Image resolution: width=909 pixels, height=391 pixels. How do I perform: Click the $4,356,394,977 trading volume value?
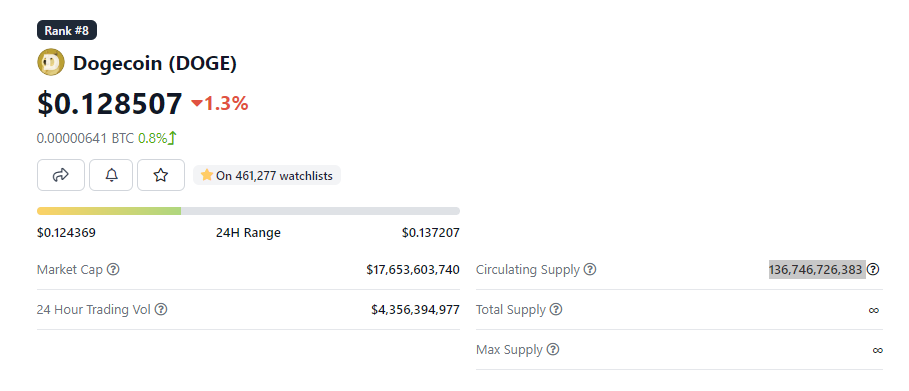(x=415, y=310)
